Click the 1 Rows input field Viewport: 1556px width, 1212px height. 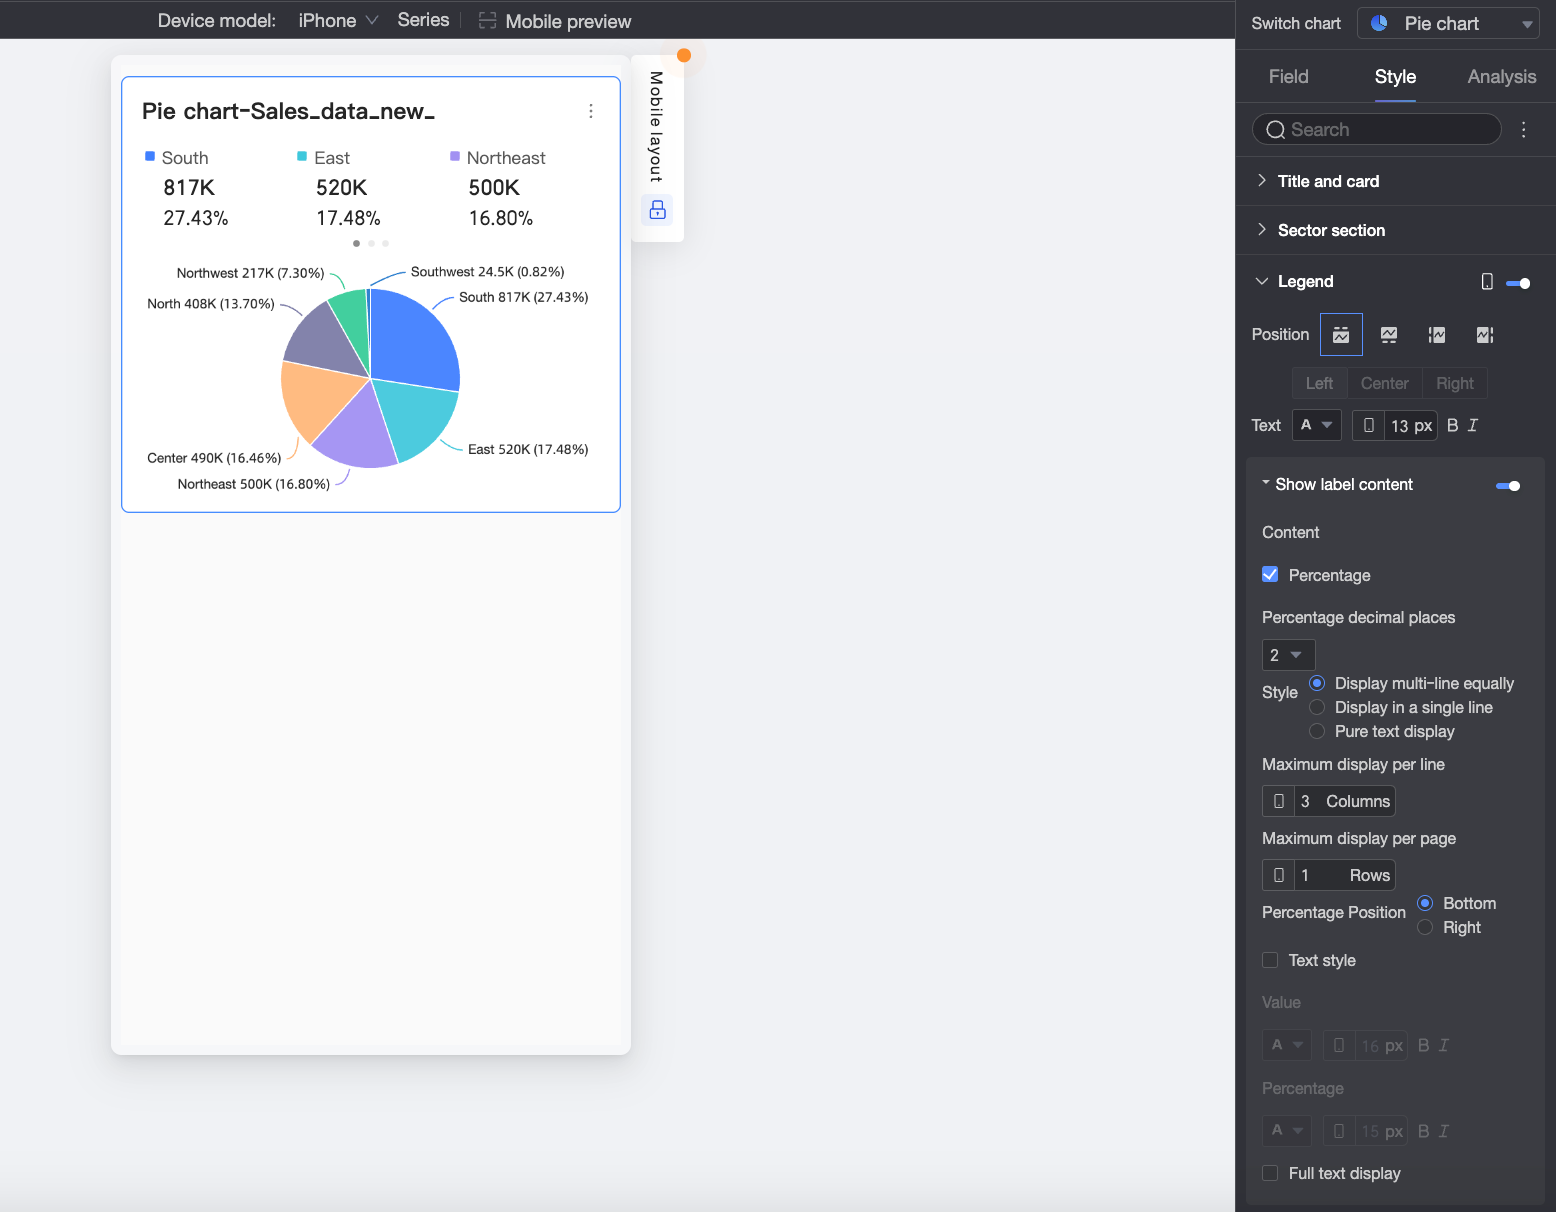1344,875
